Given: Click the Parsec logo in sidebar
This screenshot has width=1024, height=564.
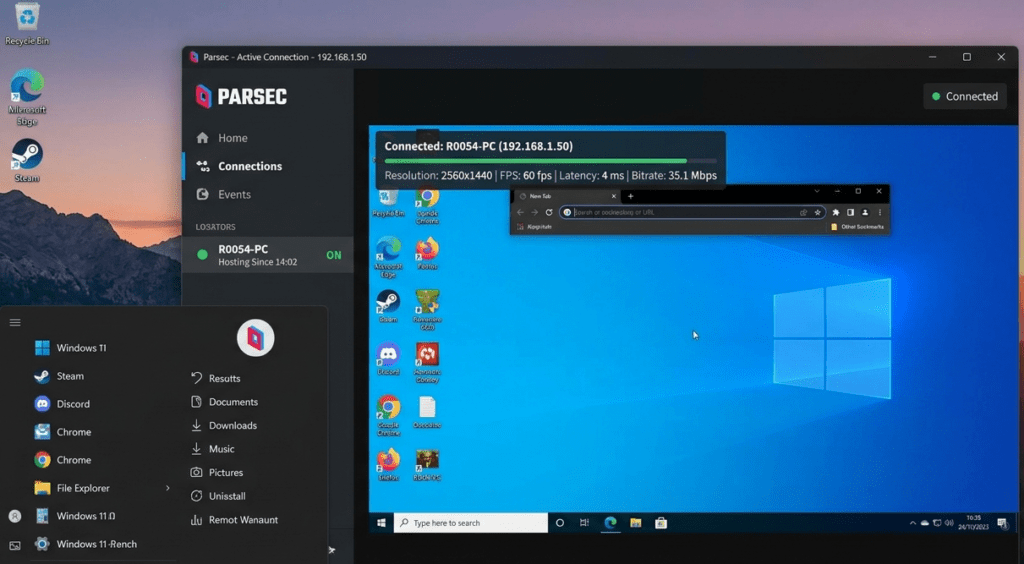Looking at the screenshot, I should click(241, 96).
